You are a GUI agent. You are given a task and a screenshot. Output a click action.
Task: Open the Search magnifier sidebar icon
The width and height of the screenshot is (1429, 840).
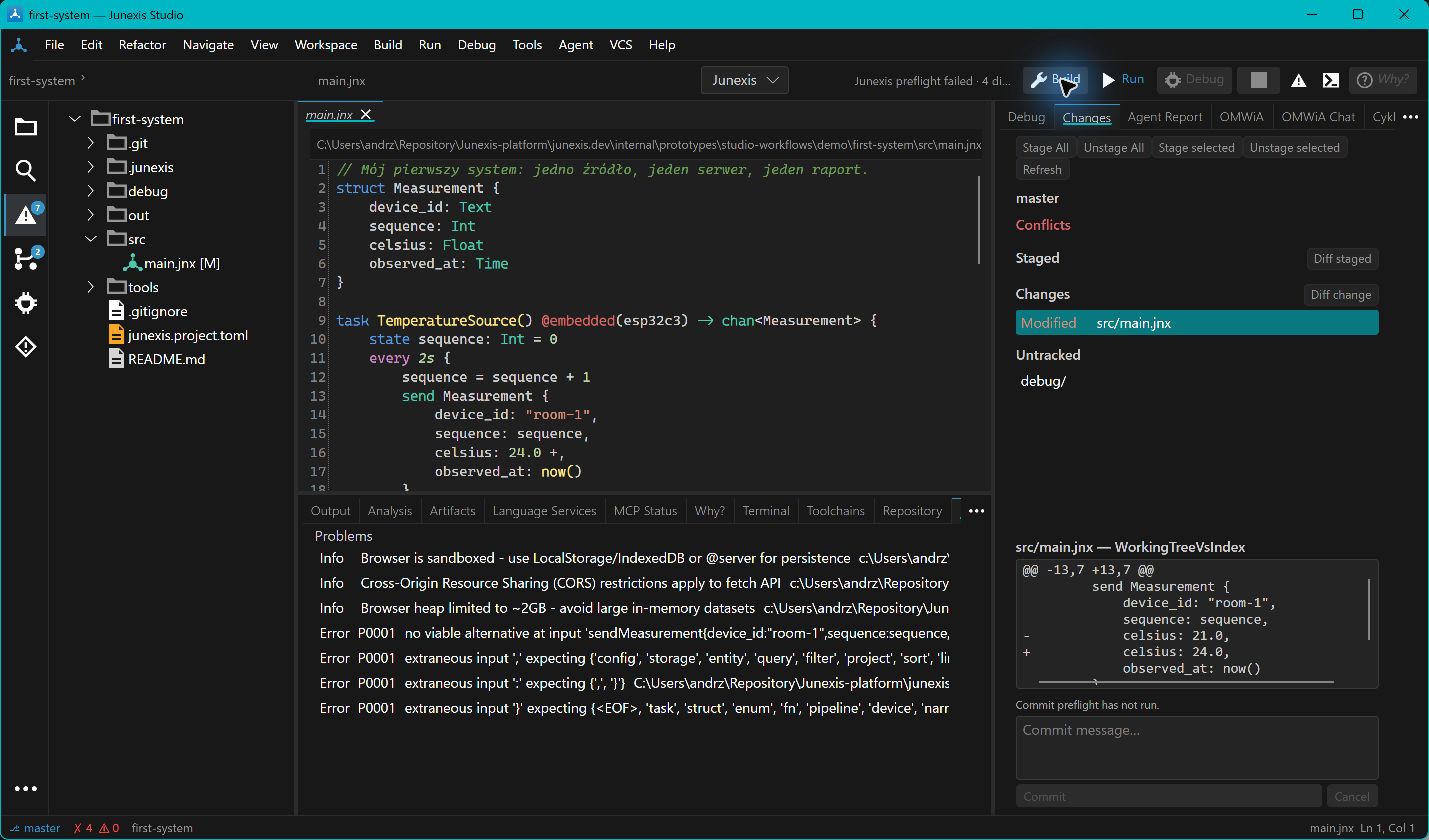pos(26,171)
